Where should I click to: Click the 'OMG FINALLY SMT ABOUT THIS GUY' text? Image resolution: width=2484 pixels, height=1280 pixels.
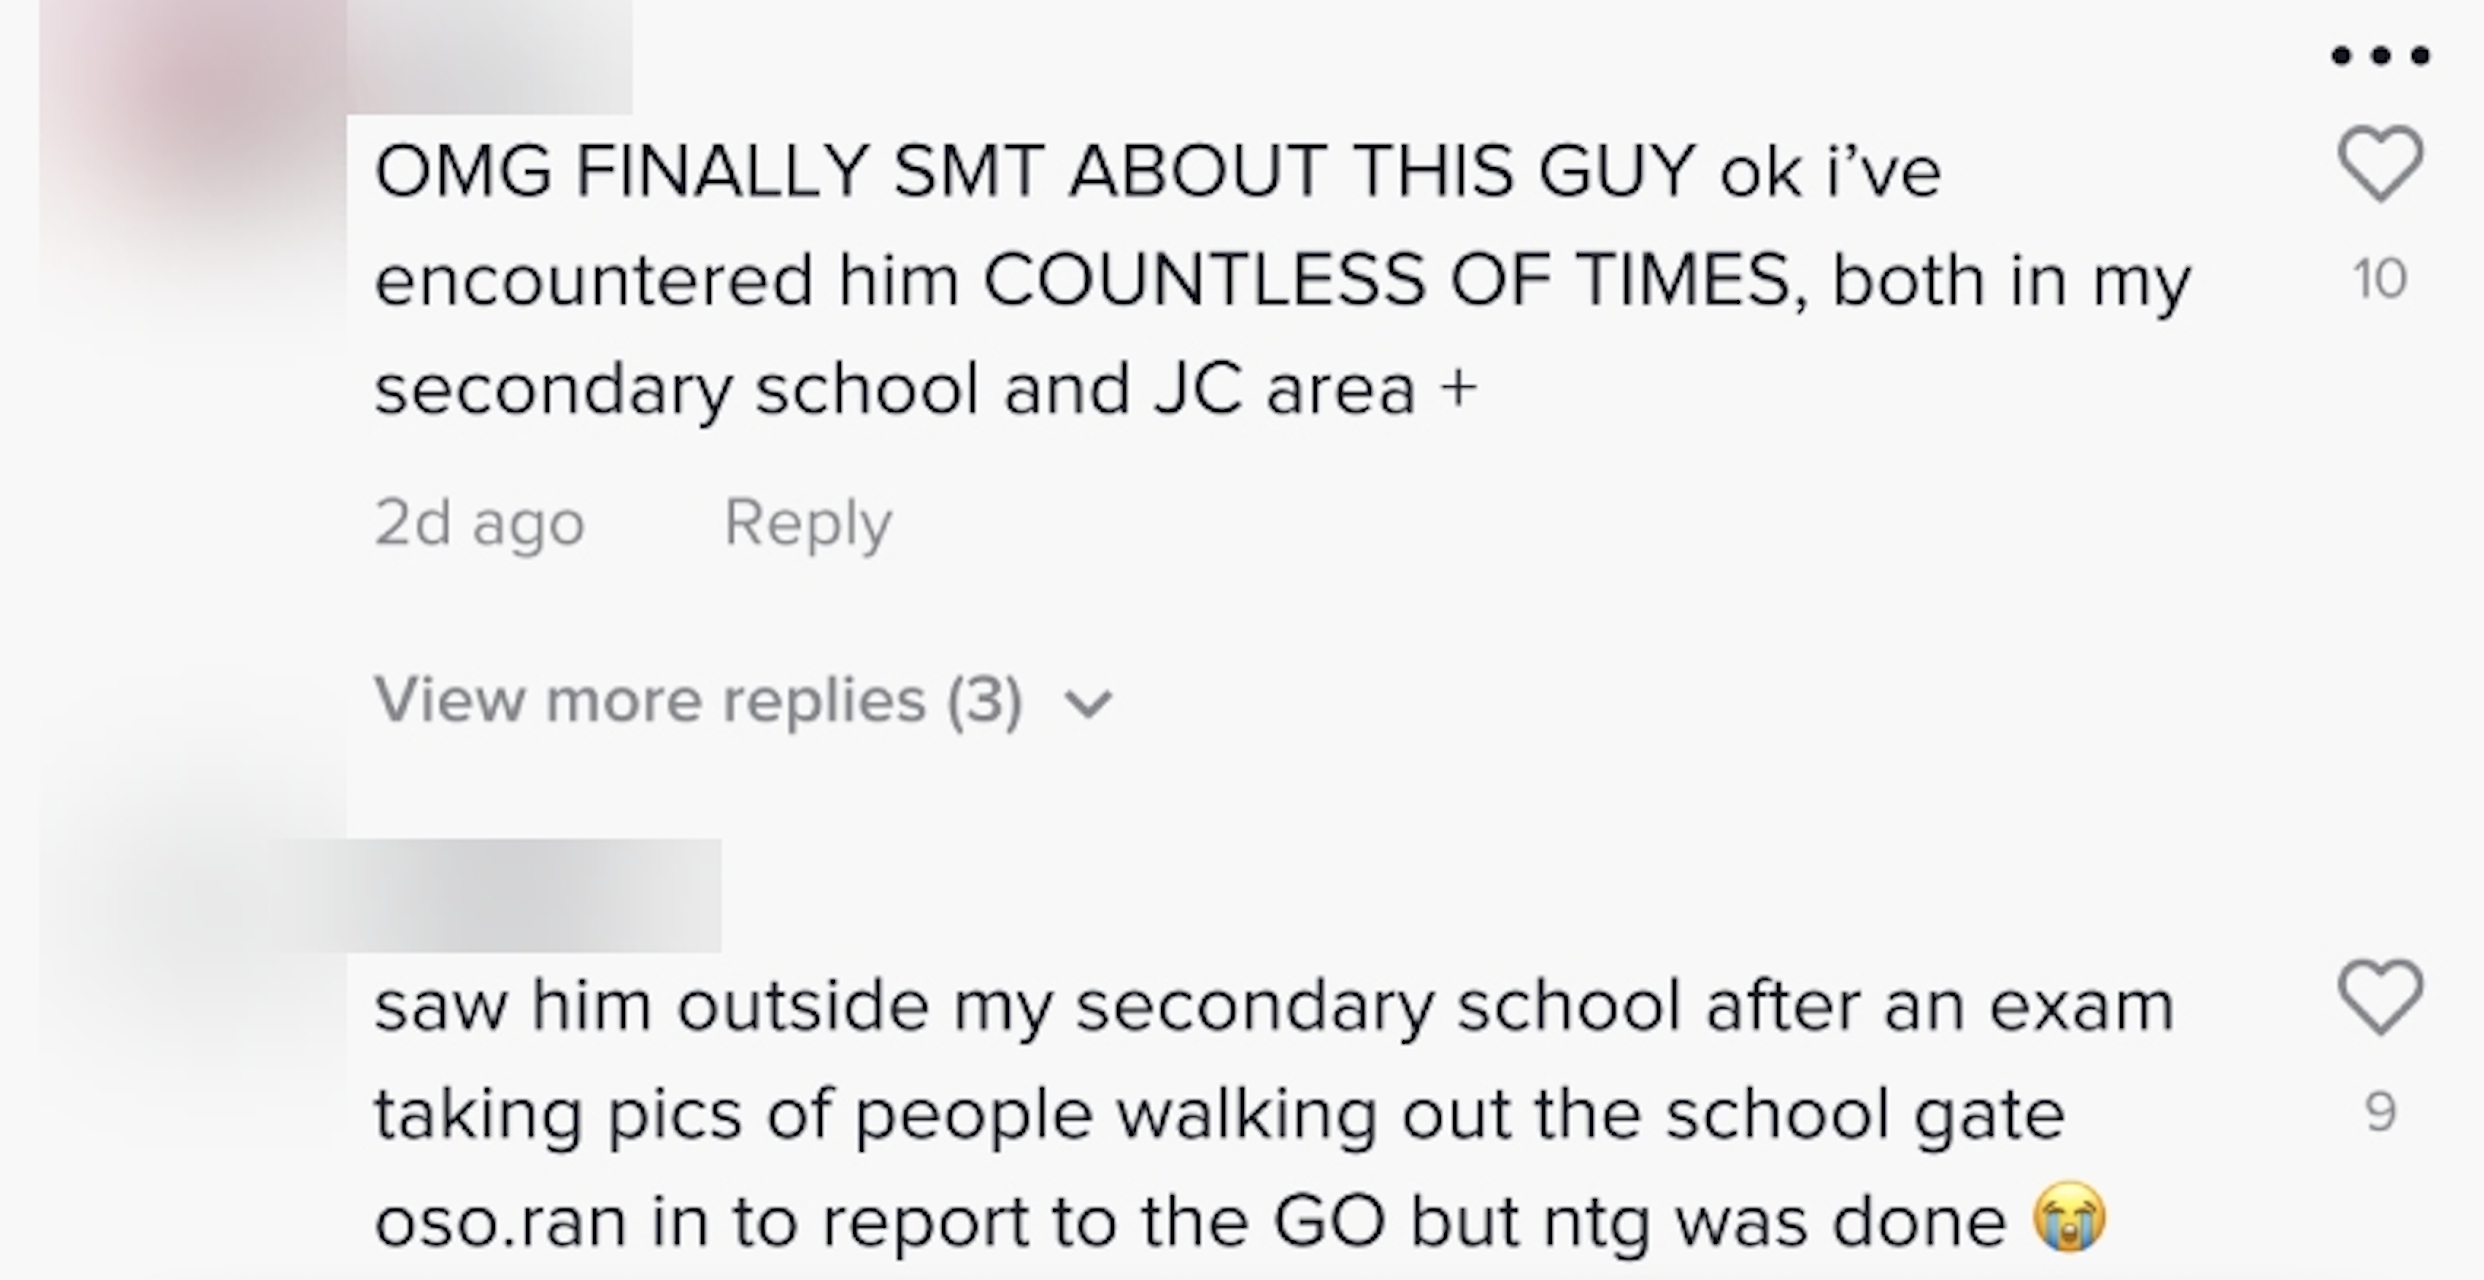(x=1035, y=172)
